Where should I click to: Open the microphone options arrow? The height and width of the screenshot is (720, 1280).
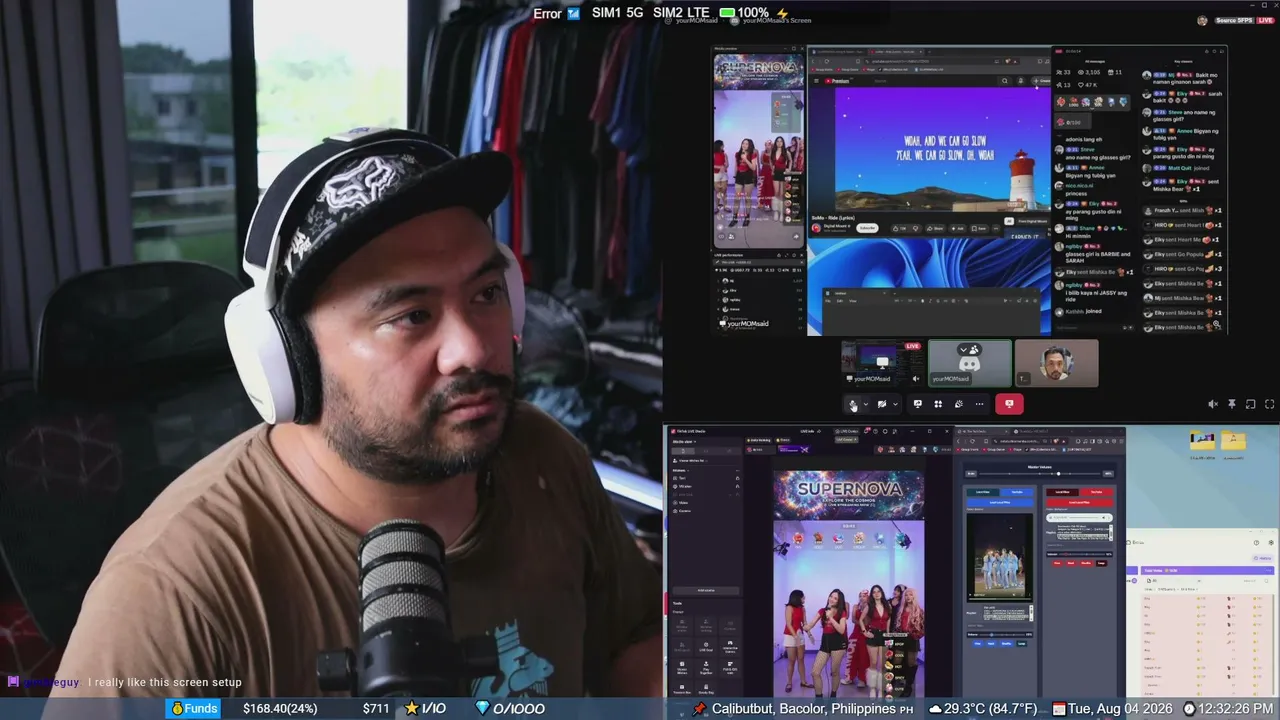865,404
